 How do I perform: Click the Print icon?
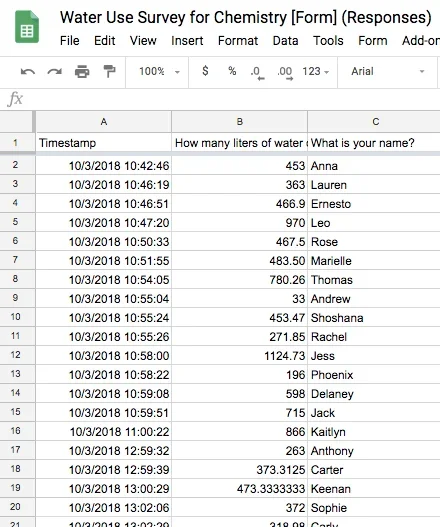click(x=82, y=72)
